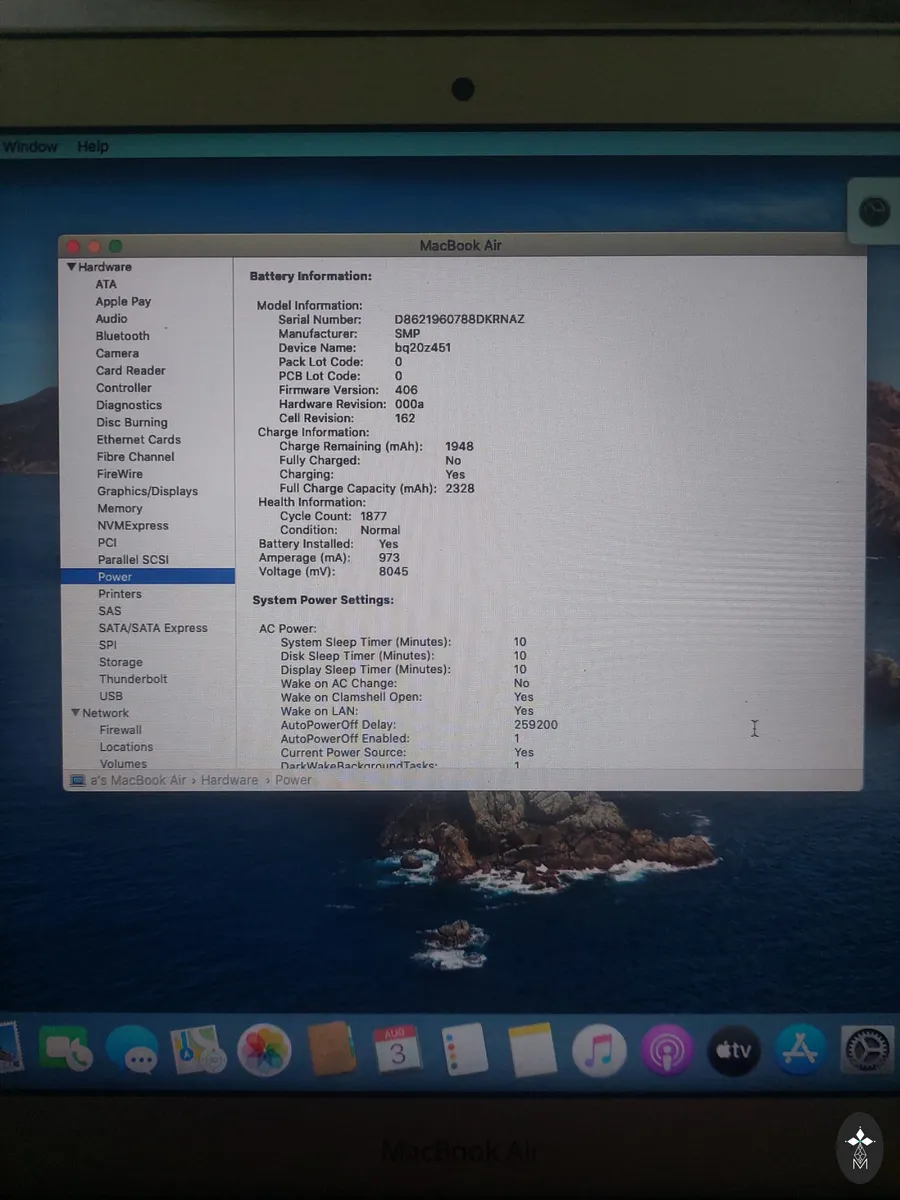This screenshot has width=900, height=1200.
Task: Show Storage information
Action: (x=121, y=662)
